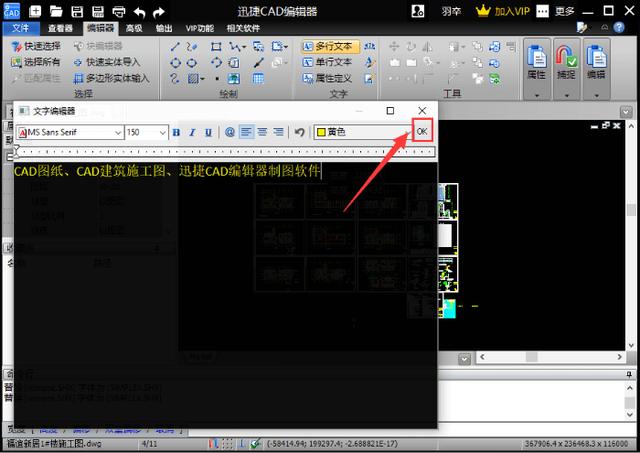
Task: Click the @ symbol insert icon
Action: [230, 132]
